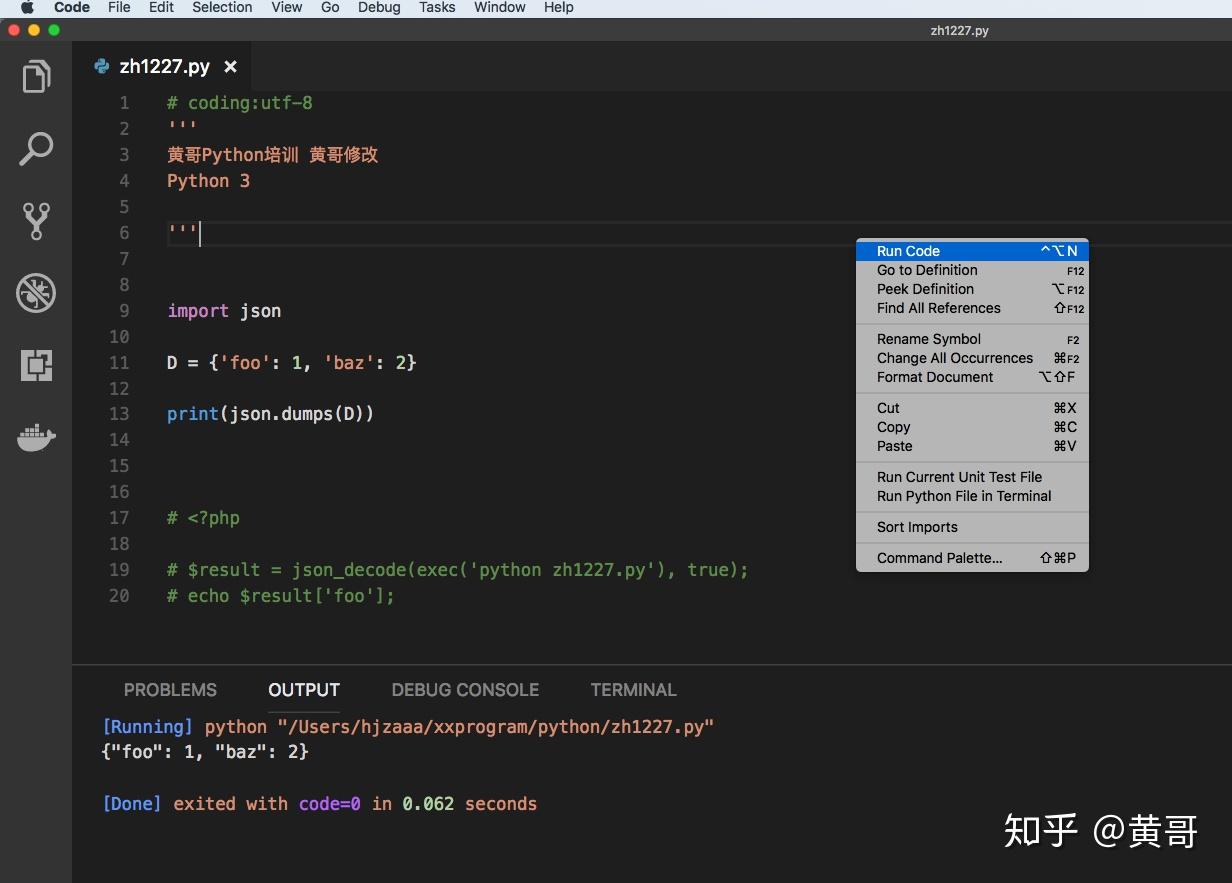Switch to the PROBLEMS tab

pos(170,690)
